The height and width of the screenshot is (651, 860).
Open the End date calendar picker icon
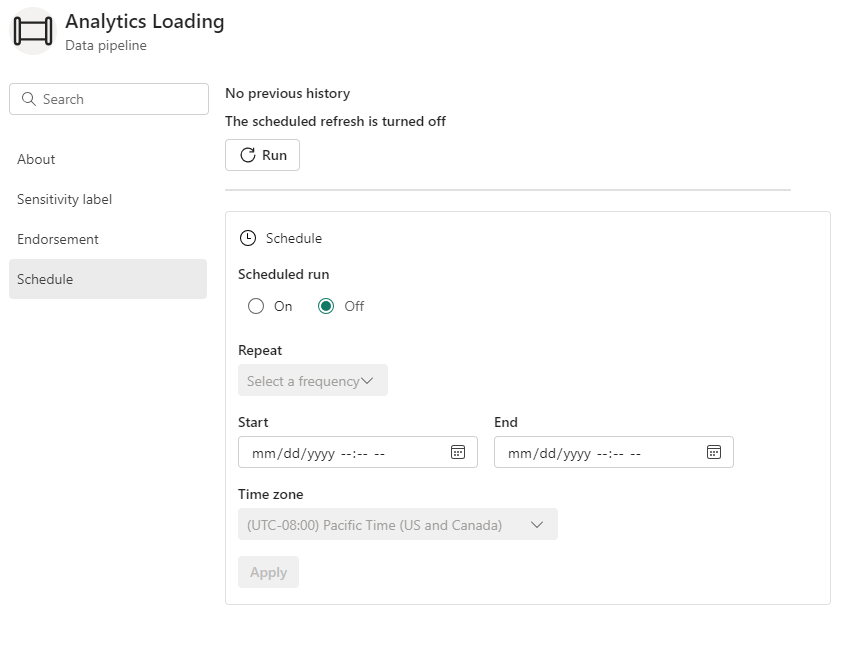[714, 452]
